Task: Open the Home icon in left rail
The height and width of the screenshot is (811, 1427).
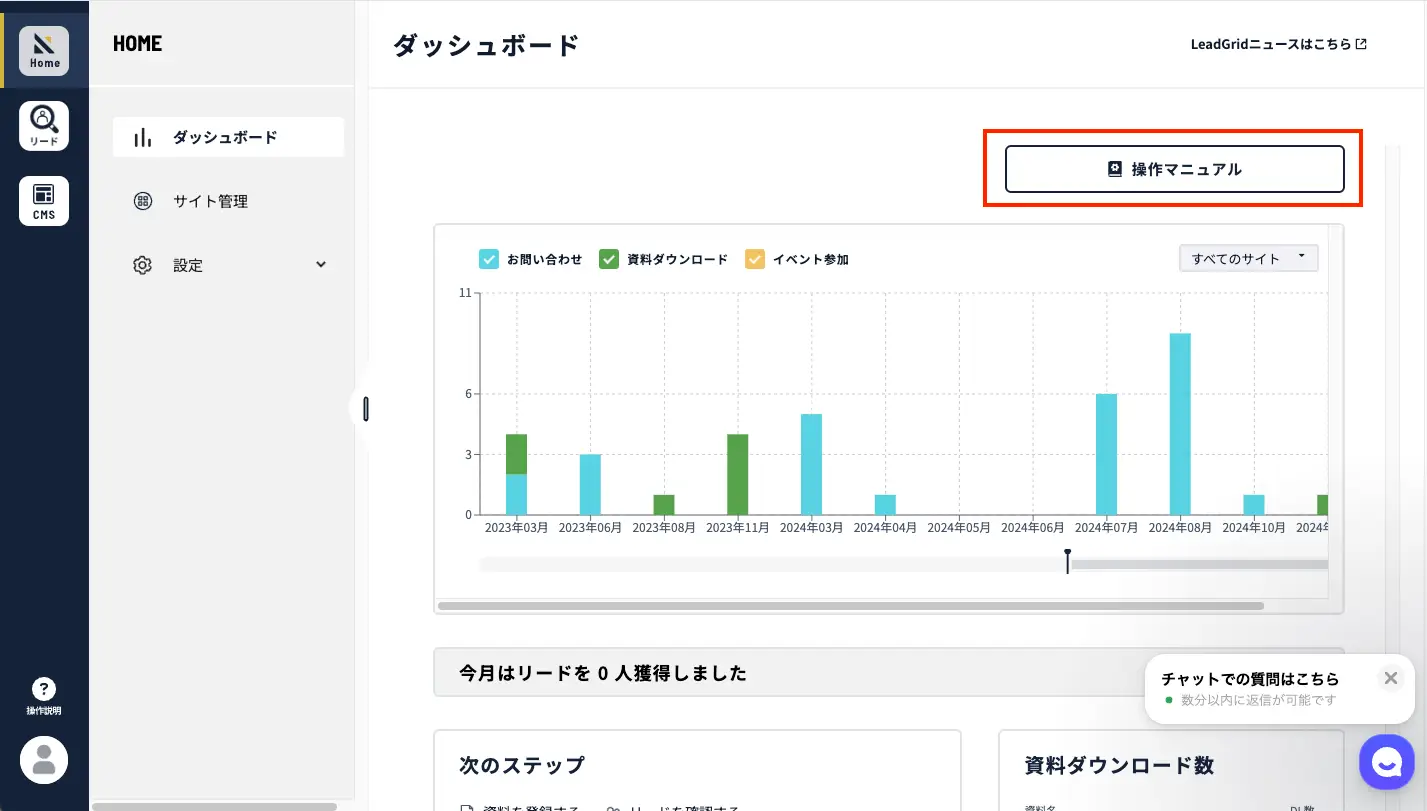Action: [x=44, y=51]
